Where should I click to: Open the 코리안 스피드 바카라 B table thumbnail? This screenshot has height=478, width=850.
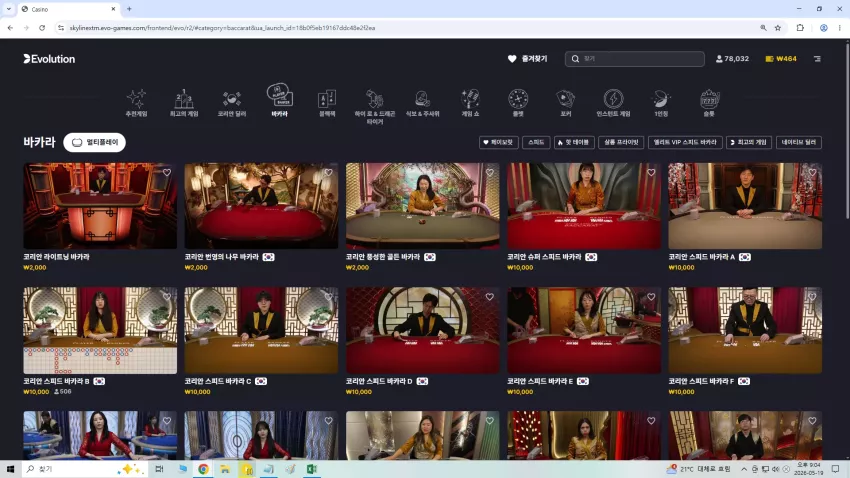tap(100, 330)
